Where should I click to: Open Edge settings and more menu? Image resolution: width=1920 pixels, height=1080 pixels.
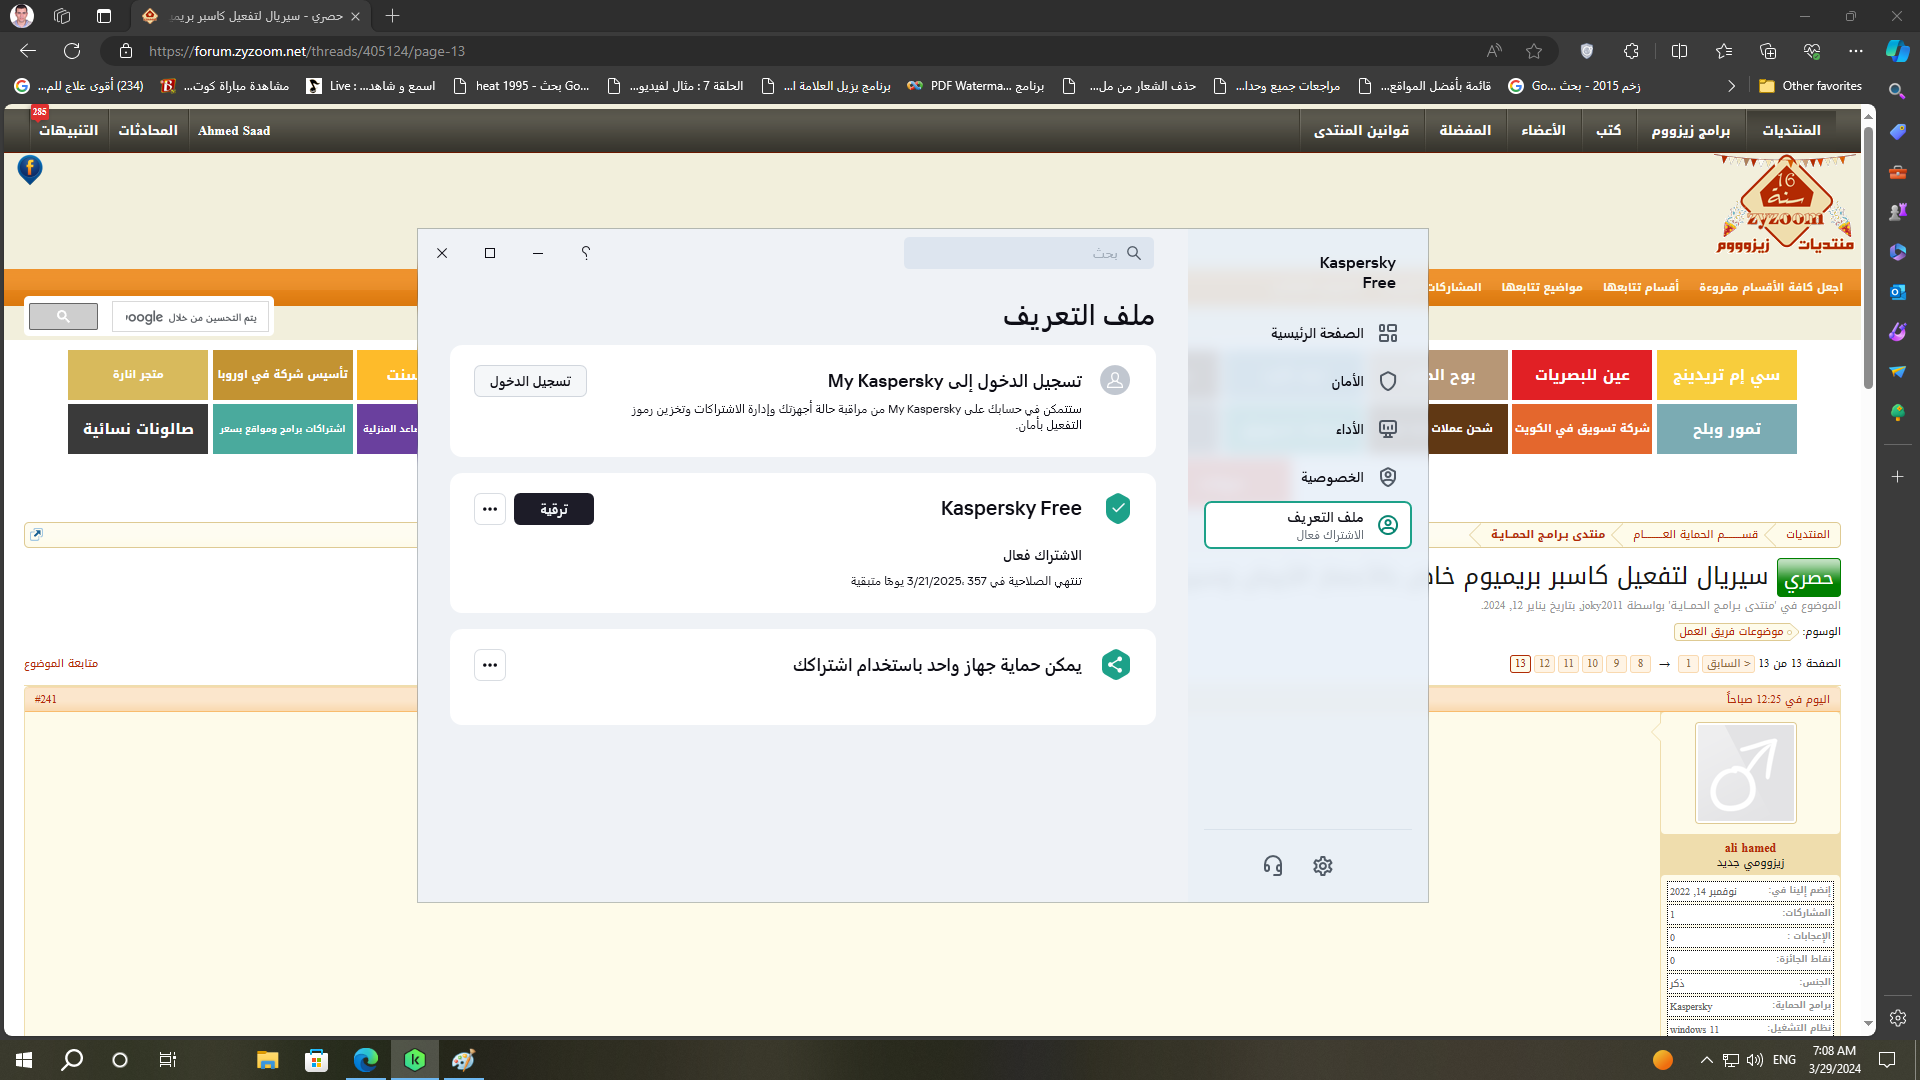1856,51
